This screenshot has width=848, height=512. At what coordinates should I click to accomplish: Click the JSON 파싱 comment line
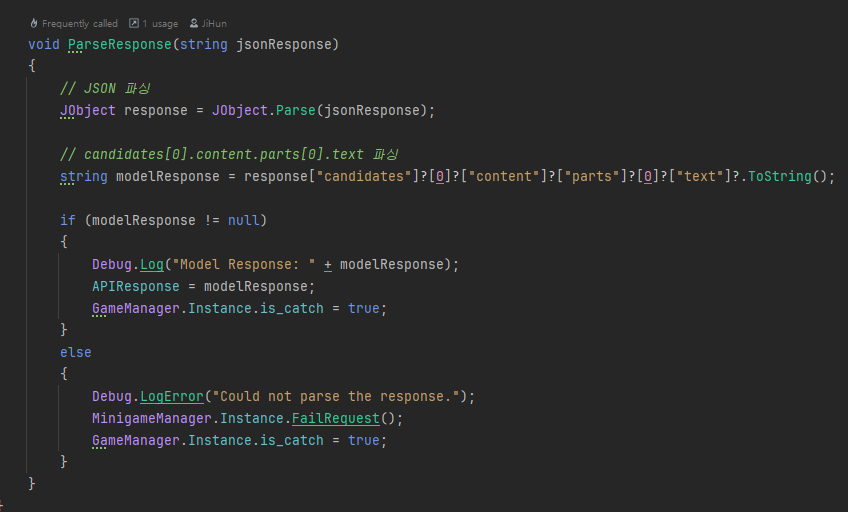pos(105,88)
